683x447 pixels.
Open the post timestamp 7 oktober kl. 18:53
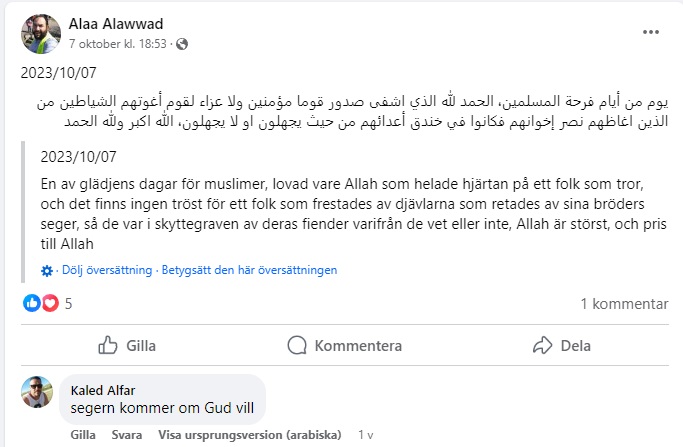click(x=118, y=44)
